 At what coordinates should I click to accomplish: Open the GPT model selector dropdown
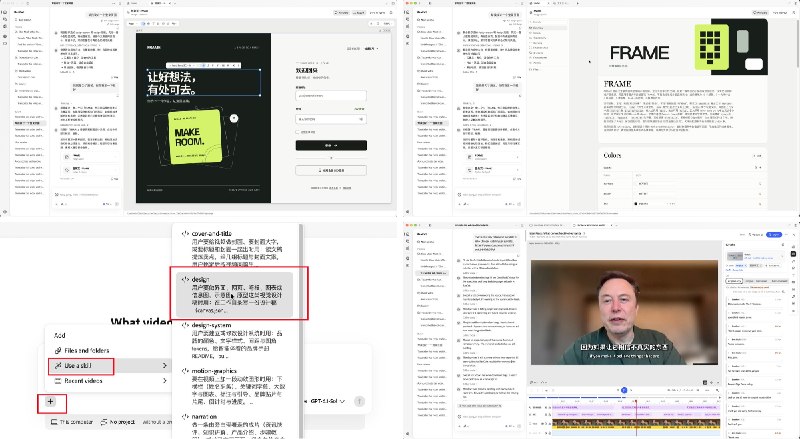(x=327, y=401)
